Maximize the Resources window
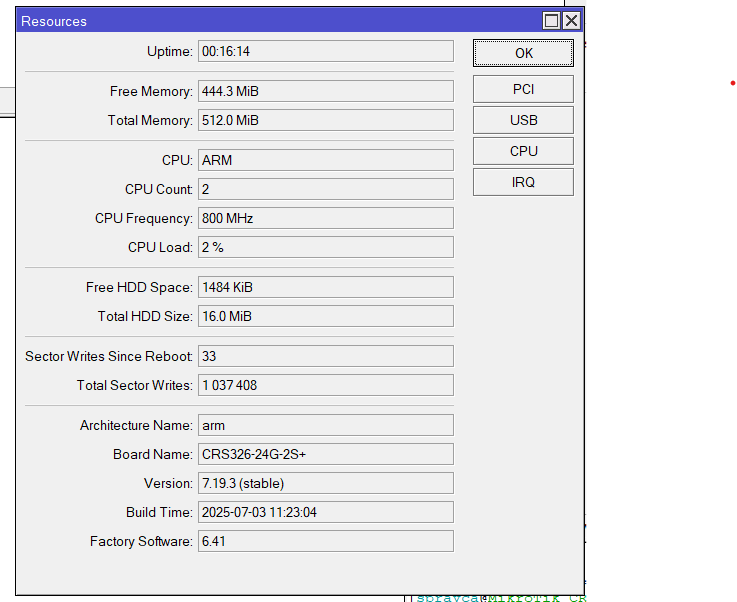This screenshot has height=602, width=737. point(551,21)
